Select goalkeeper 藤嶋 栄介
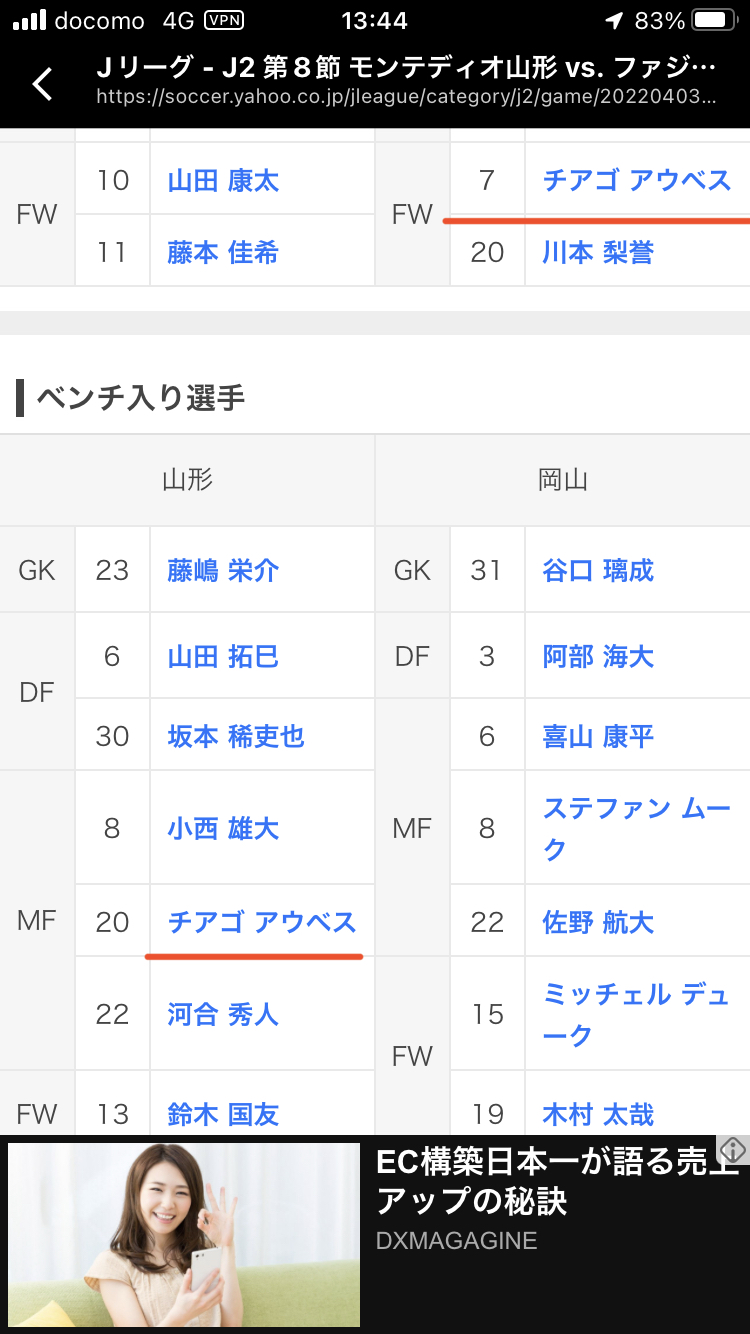The image size is (750, 1334). point(223,570)
